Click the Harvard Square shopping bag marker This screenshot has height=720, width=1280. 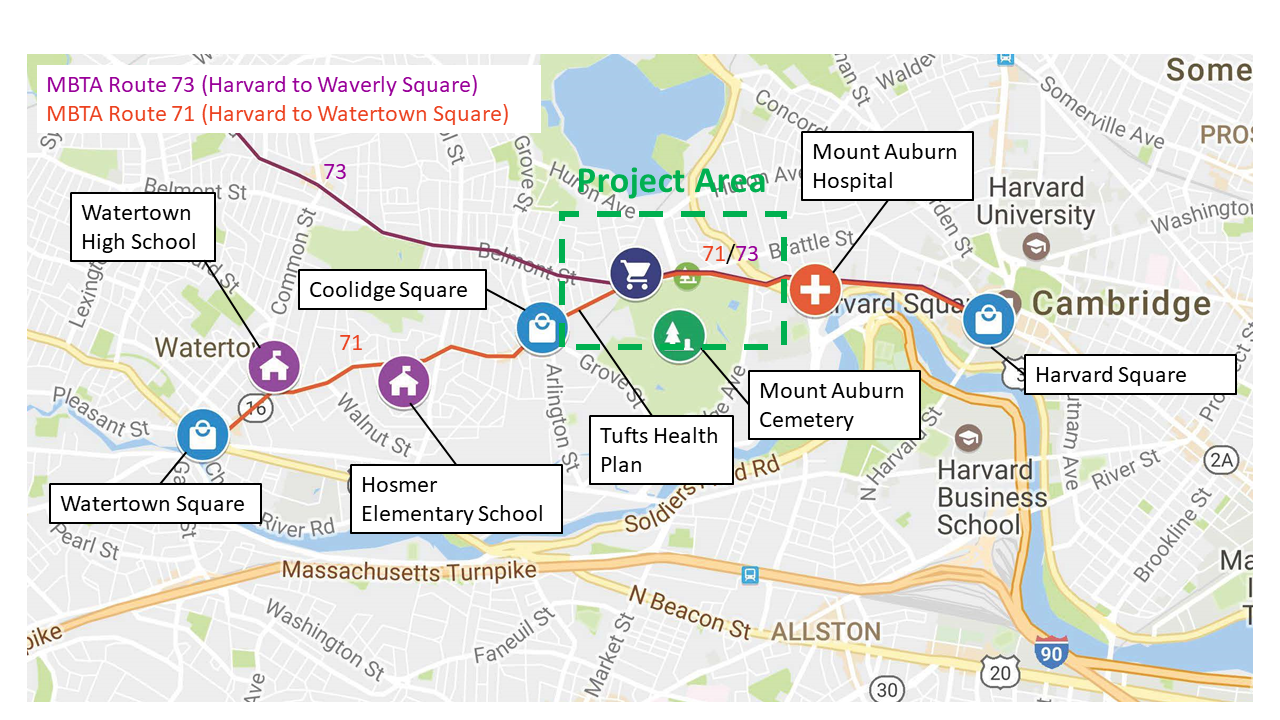[x=988, y=320]
